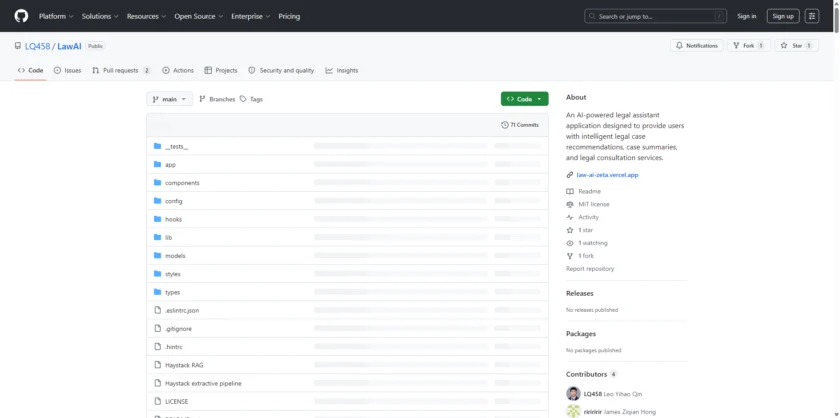Click the Sign up button
This screenshot has height=418, width=840.
coord(781,16)
